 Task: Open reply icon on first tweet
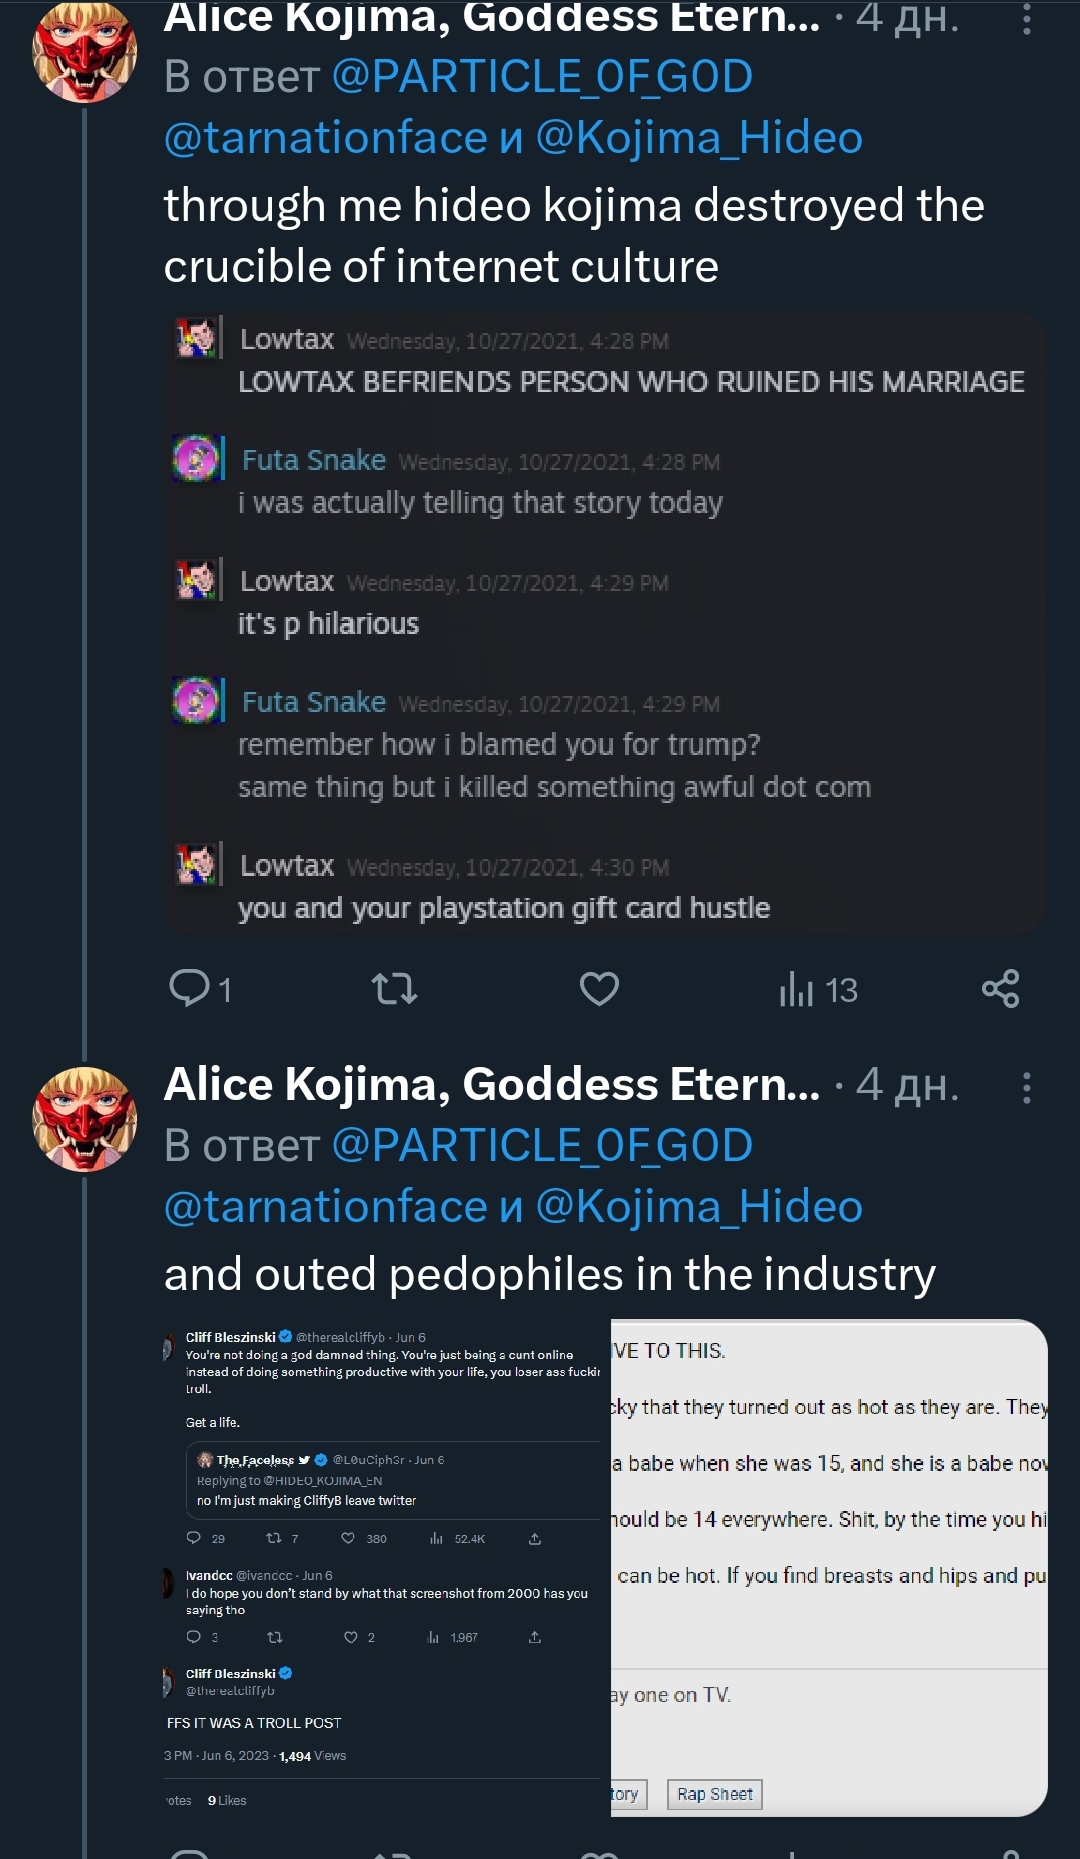(189, 988)
